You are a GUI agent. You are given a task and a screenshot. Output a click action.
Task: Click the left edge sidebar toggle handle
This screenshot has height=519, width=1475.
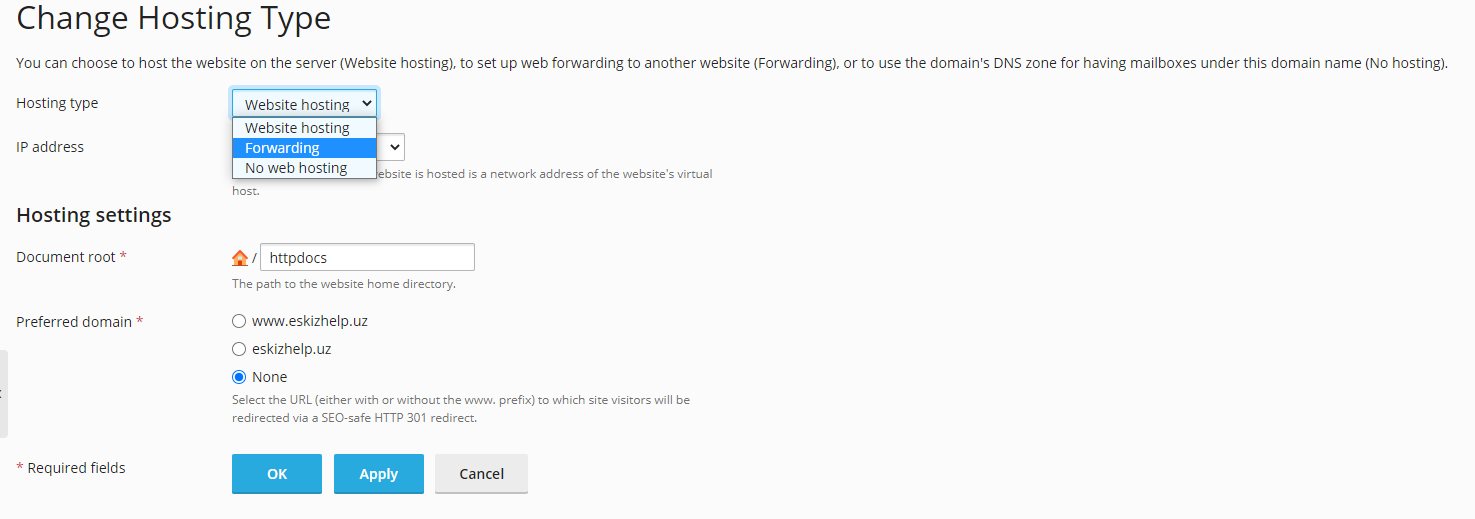pyautogui.click(x=4, y=394)
